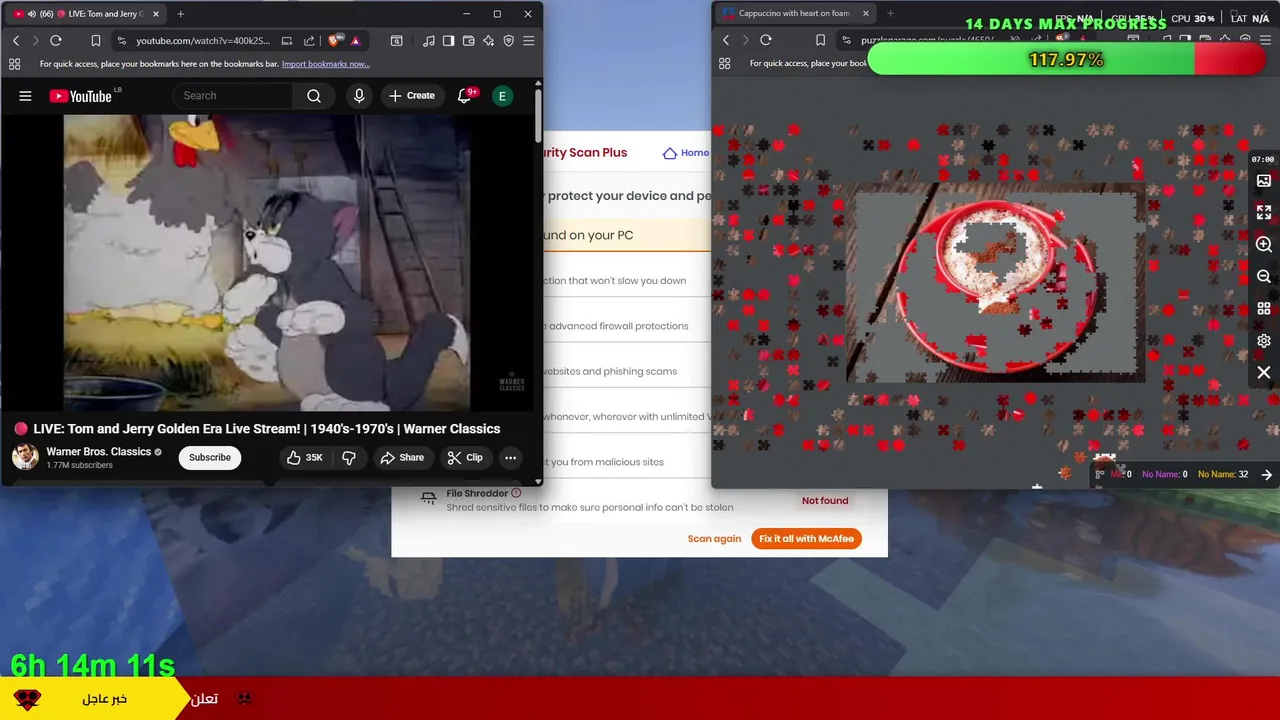Click the Subscribe button

pos(210,458)
